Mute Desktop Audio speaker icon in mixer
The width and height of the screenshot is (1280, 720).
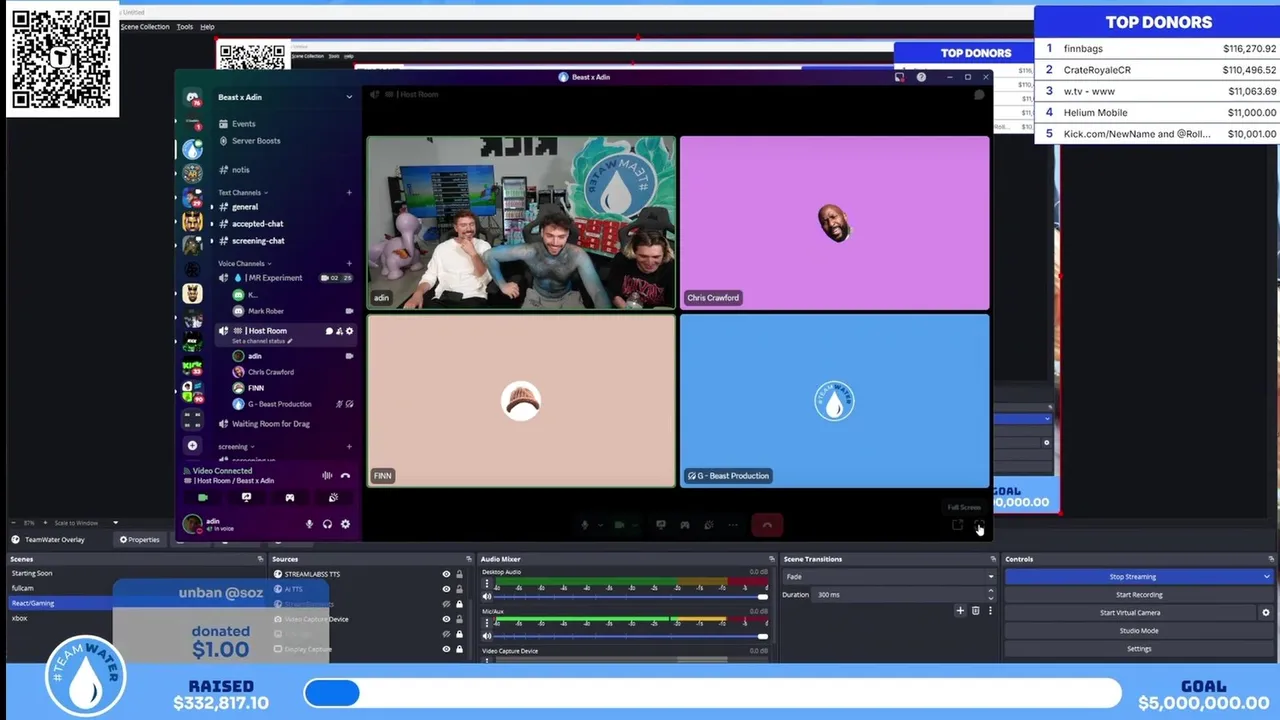pyautogui.click(x=488, y=597)
